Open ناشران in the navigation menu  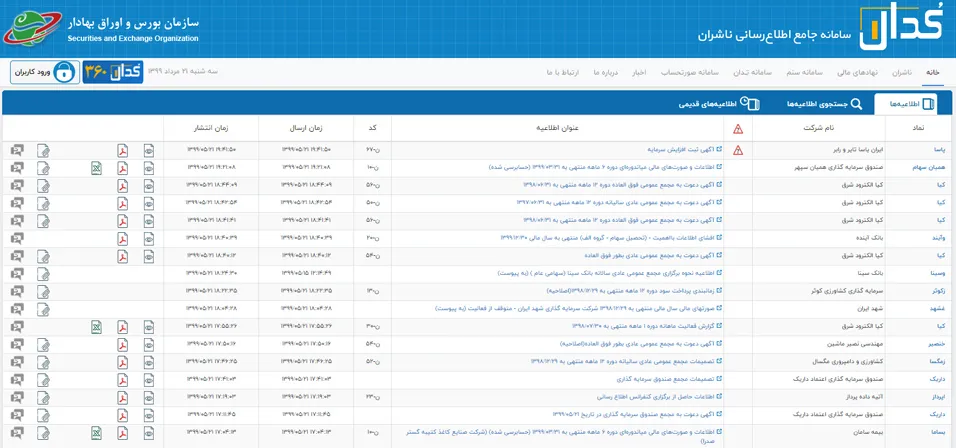click(x=901, y=72)
